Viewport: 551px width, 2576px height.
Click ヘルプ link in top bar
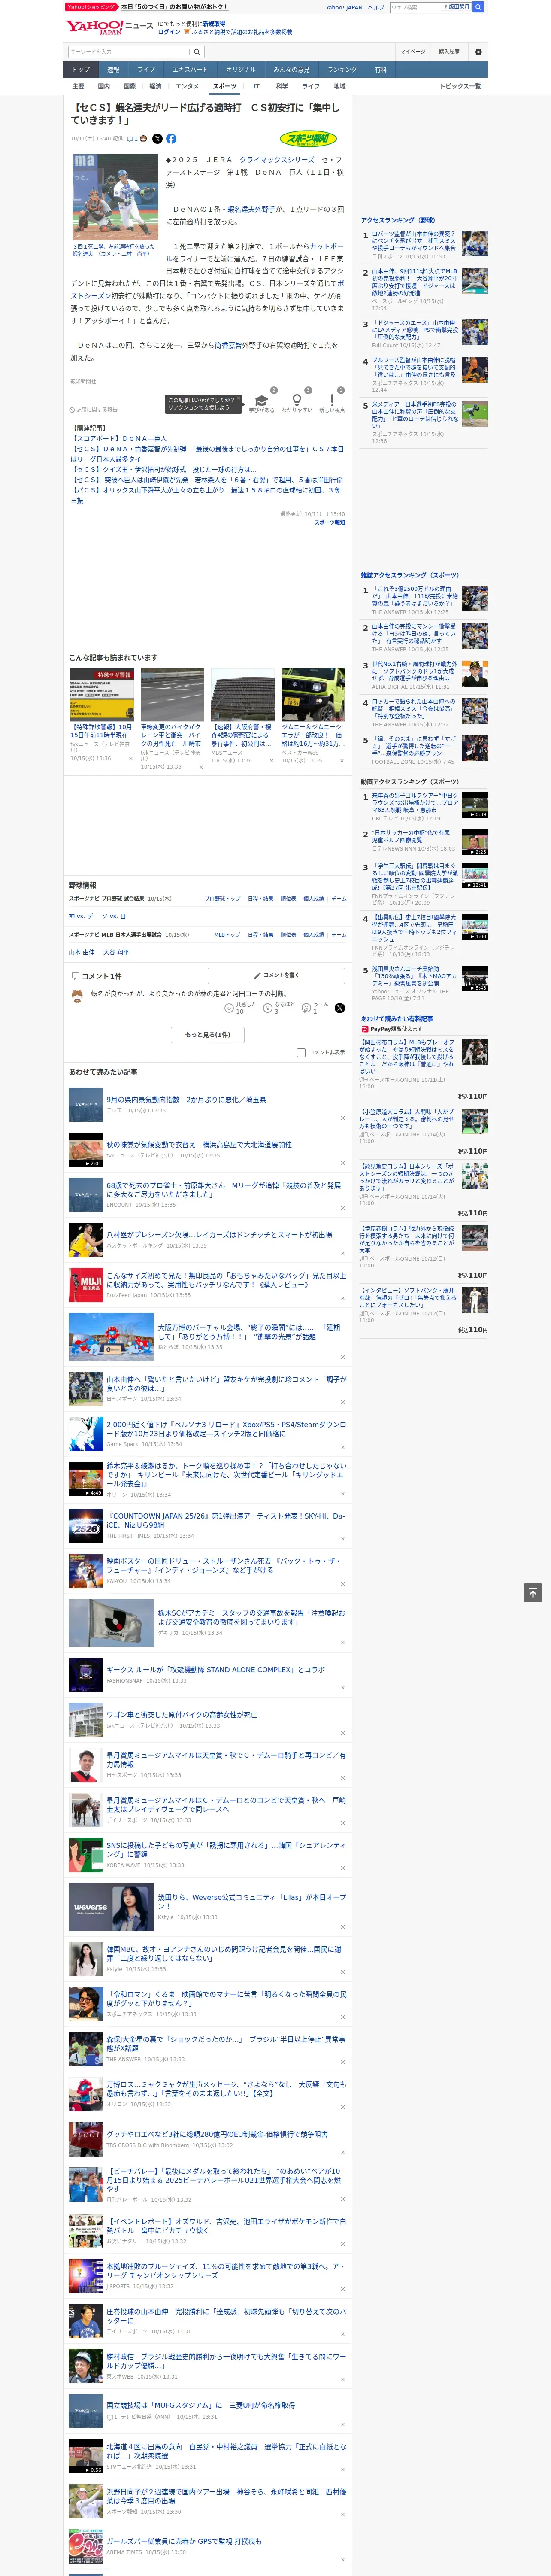coord(376,7)
